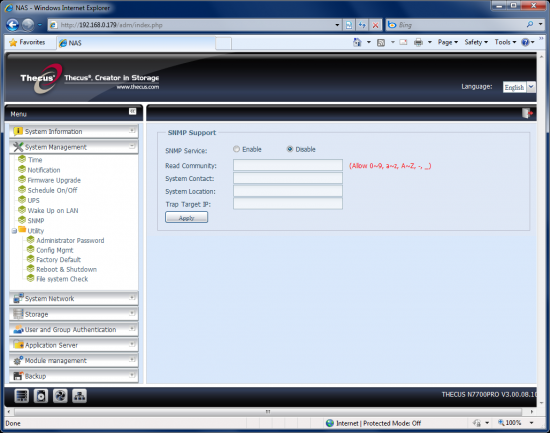Open UPS settings in tree

pyautogui.click(x=33, y=200)
